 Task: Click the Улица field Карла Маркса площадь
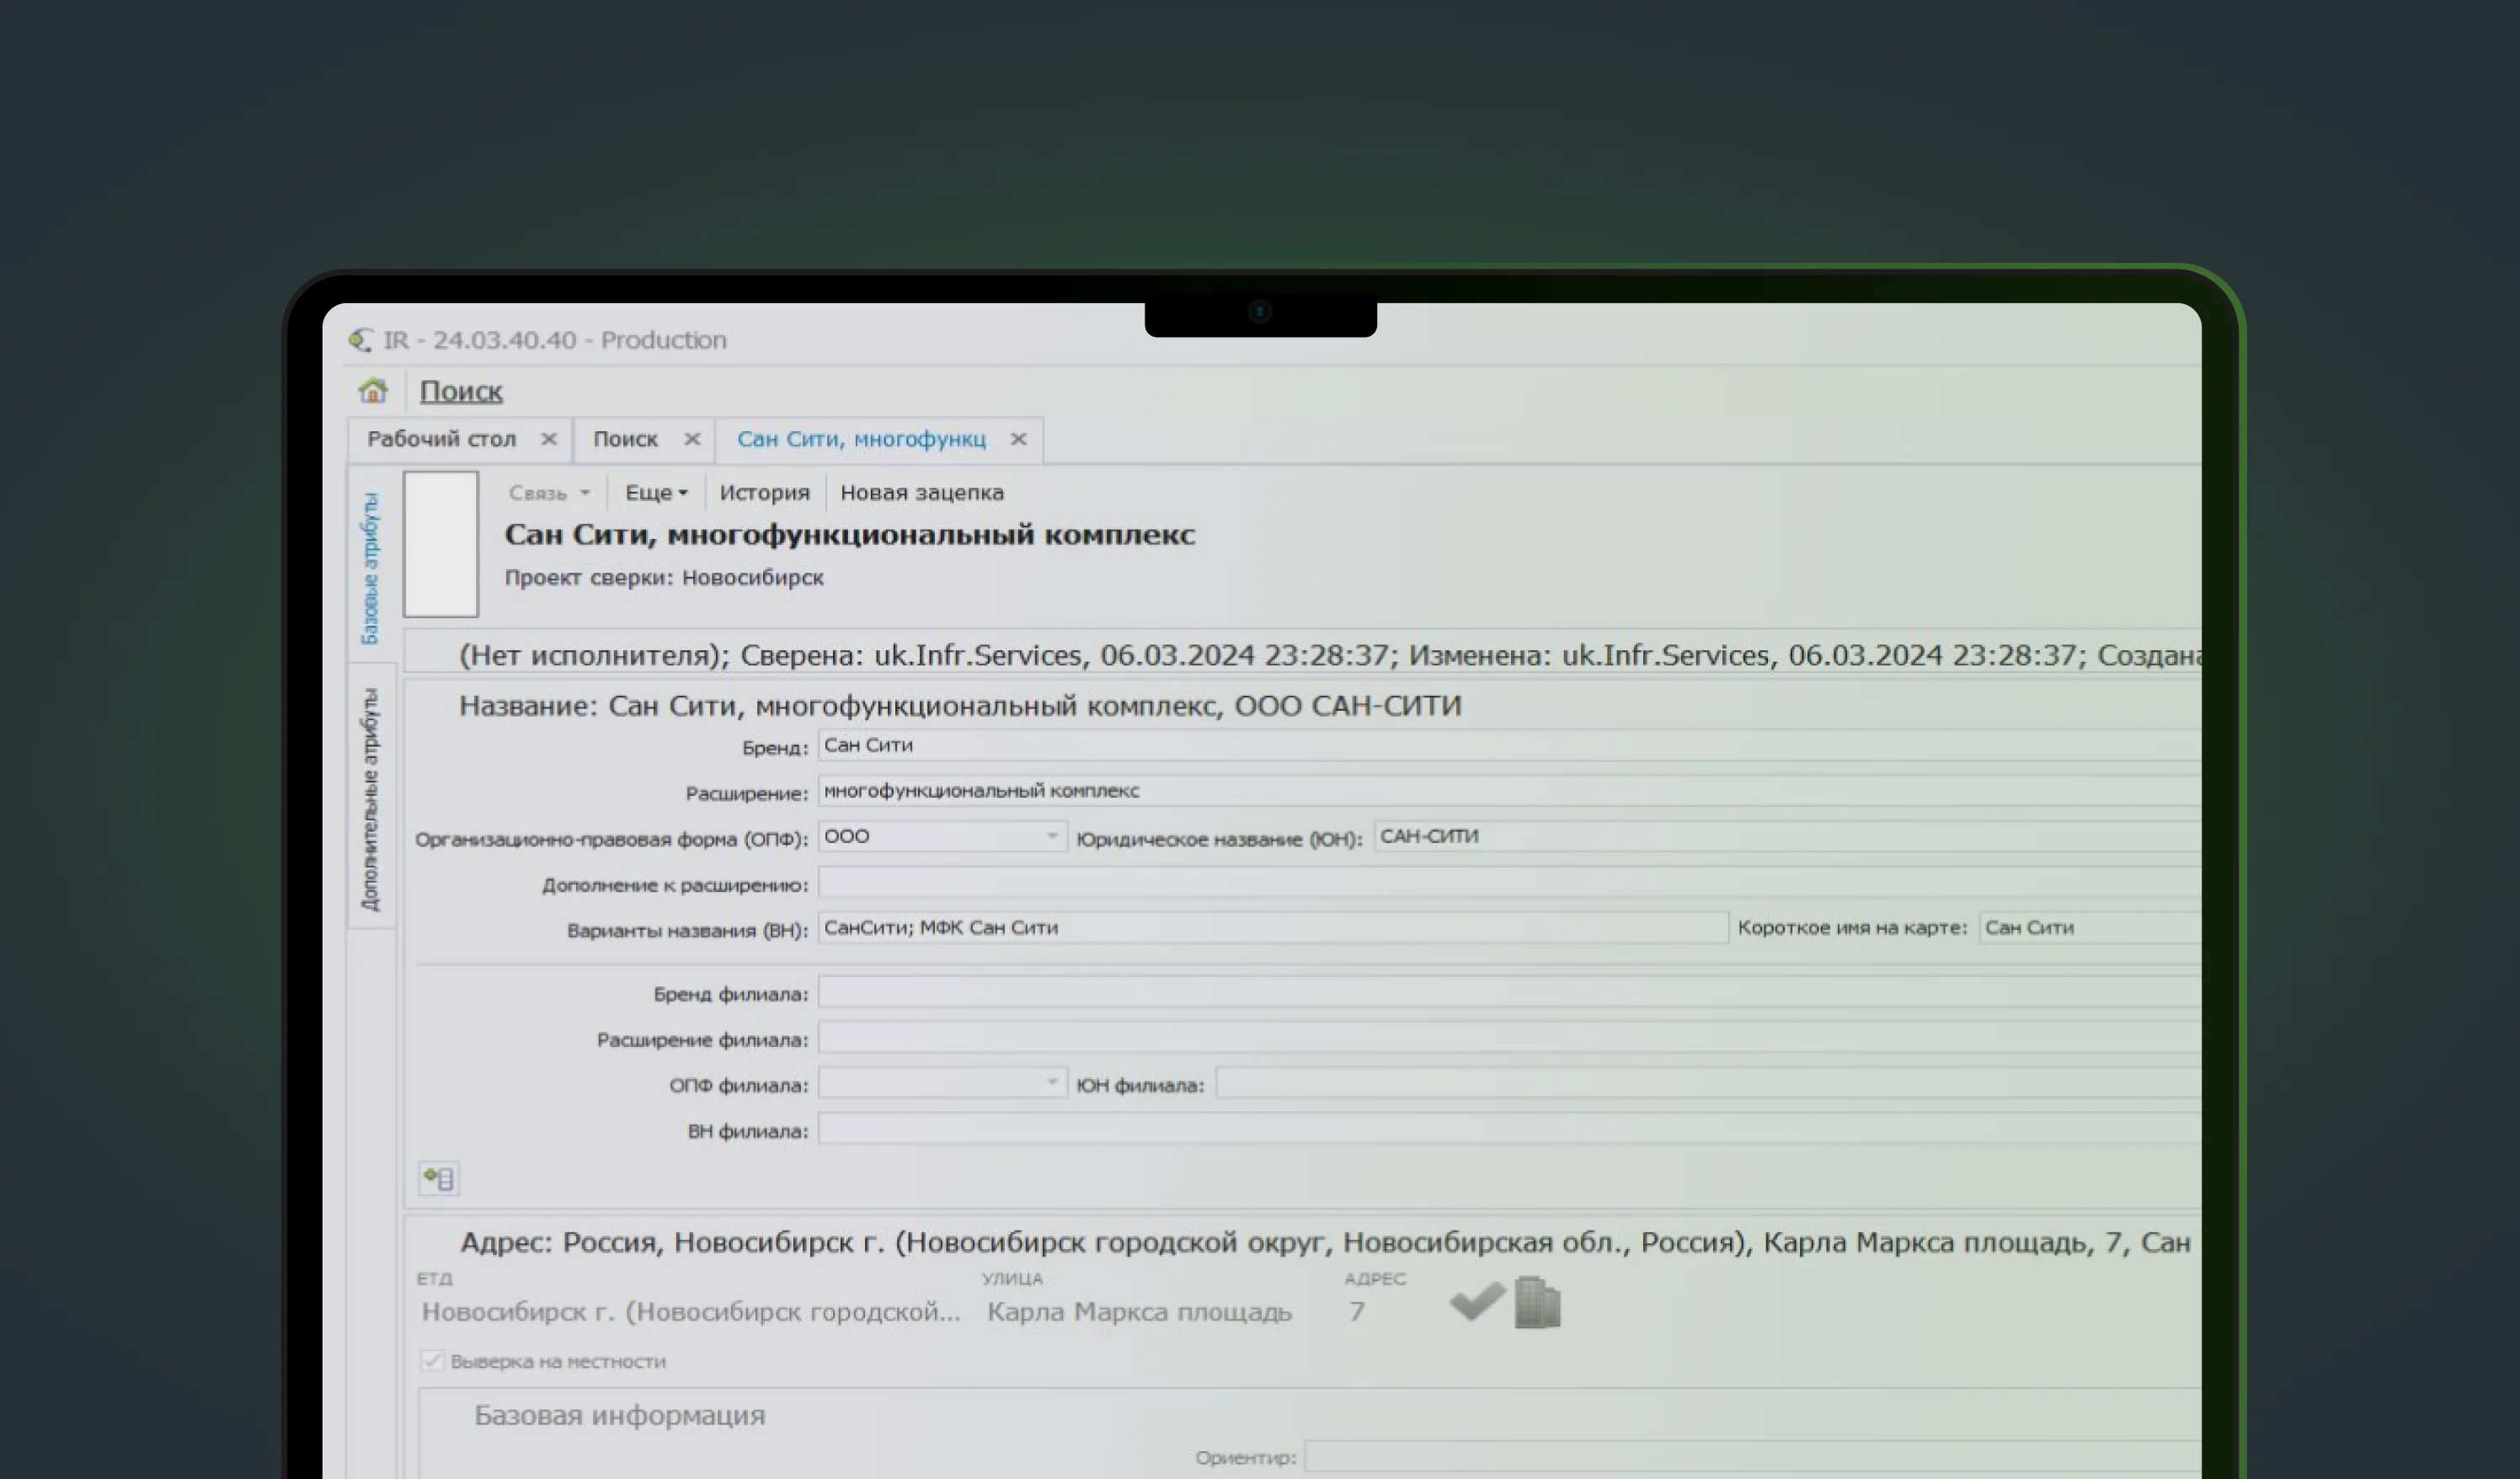(1140, 1312)
